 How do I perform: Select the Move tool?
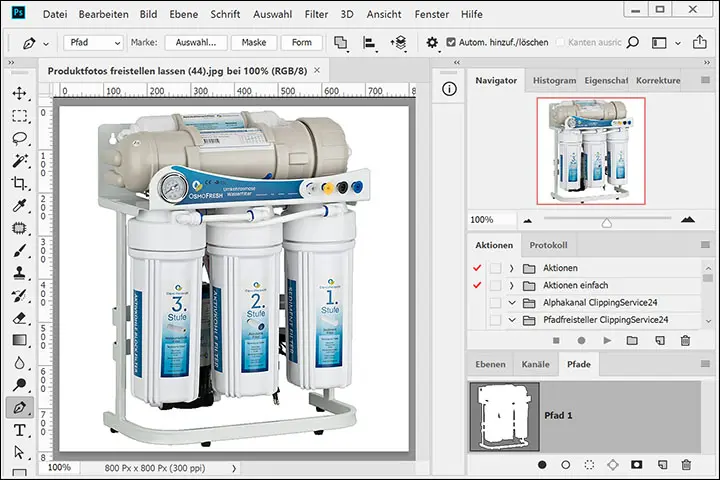pyautogui.click(x=19, y=93)
